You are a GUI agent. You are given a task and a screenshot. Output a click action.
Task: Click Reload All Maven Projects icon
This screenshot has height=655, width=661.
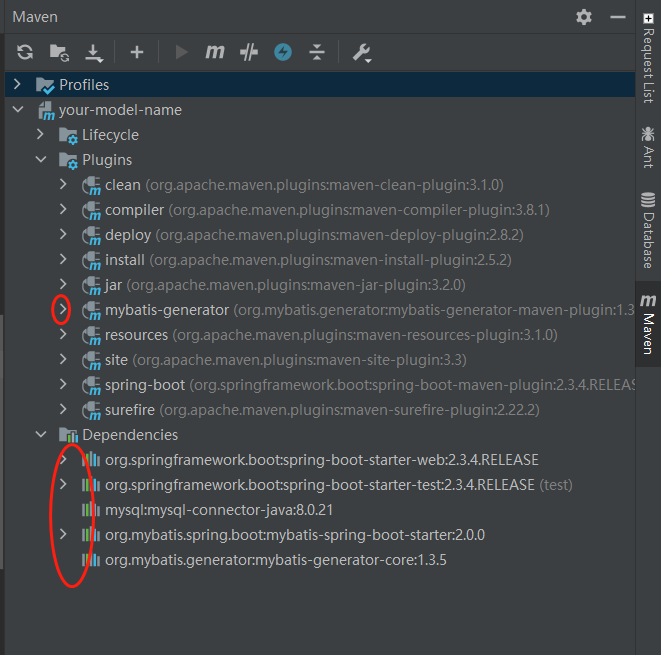coord(25,52)
